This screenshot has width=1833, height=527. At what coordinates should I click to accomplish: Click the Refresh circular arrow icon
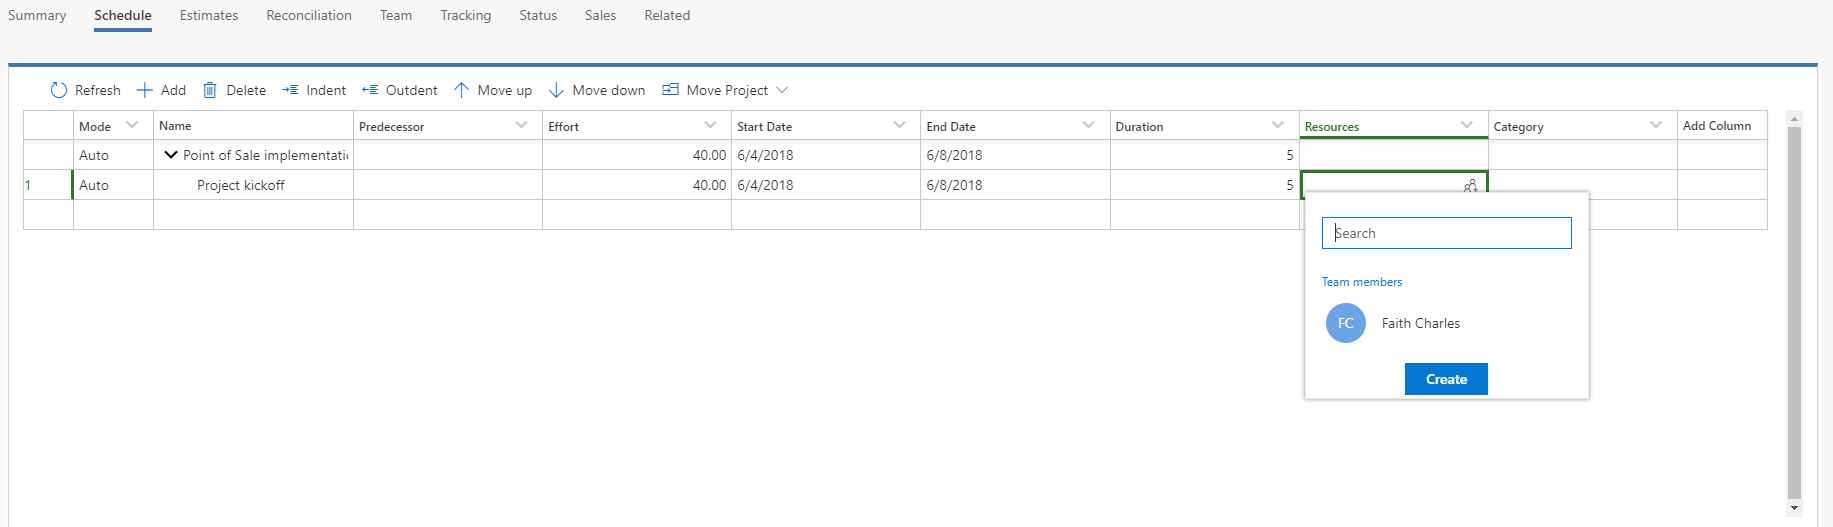59,90
